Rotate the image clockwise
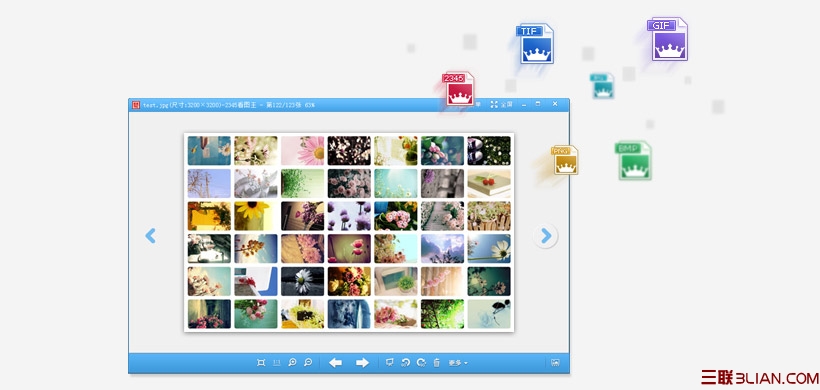Image resolution: width=820 pixels, height=390 pixels. point(421,363)
